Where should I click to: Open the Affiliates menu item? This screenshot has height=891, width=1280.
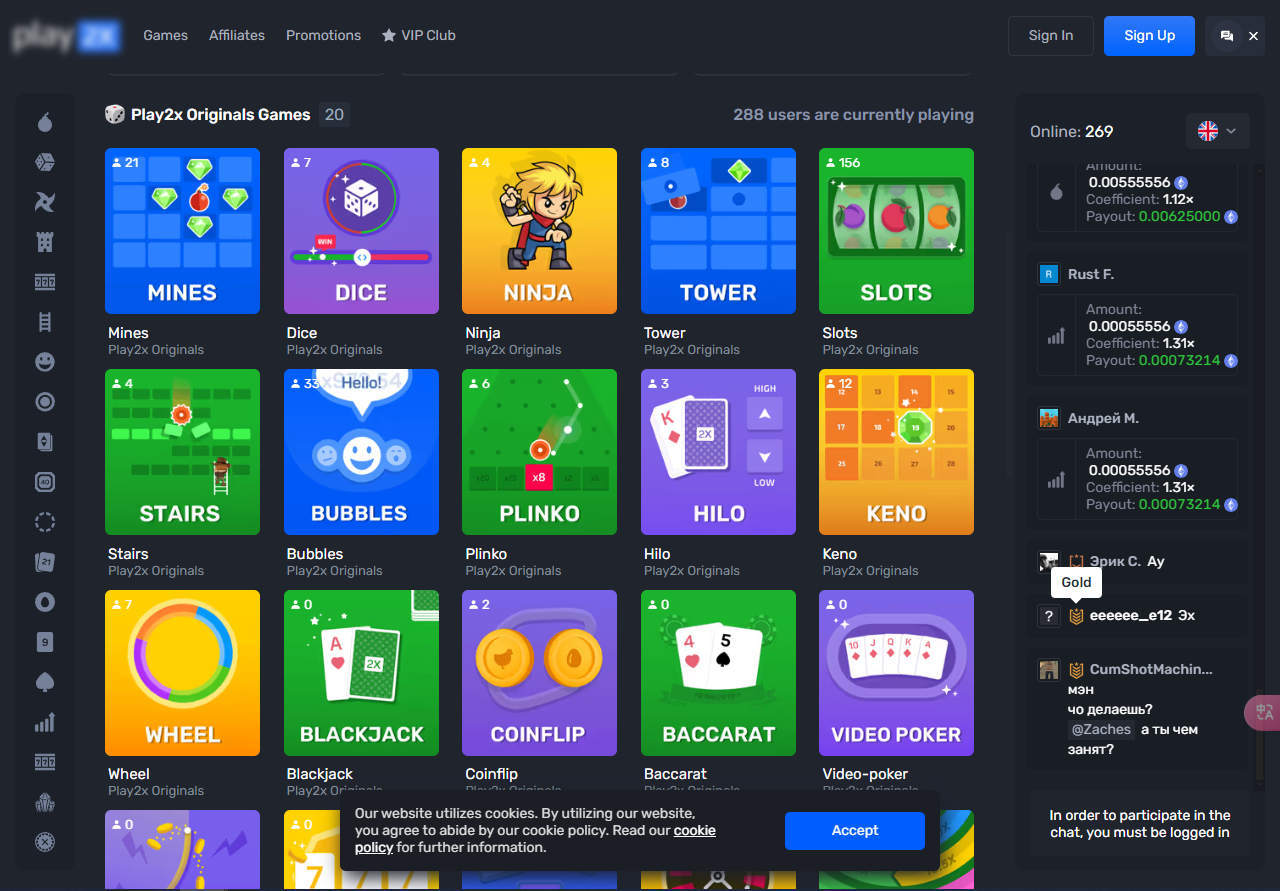(x=237, y=35)
